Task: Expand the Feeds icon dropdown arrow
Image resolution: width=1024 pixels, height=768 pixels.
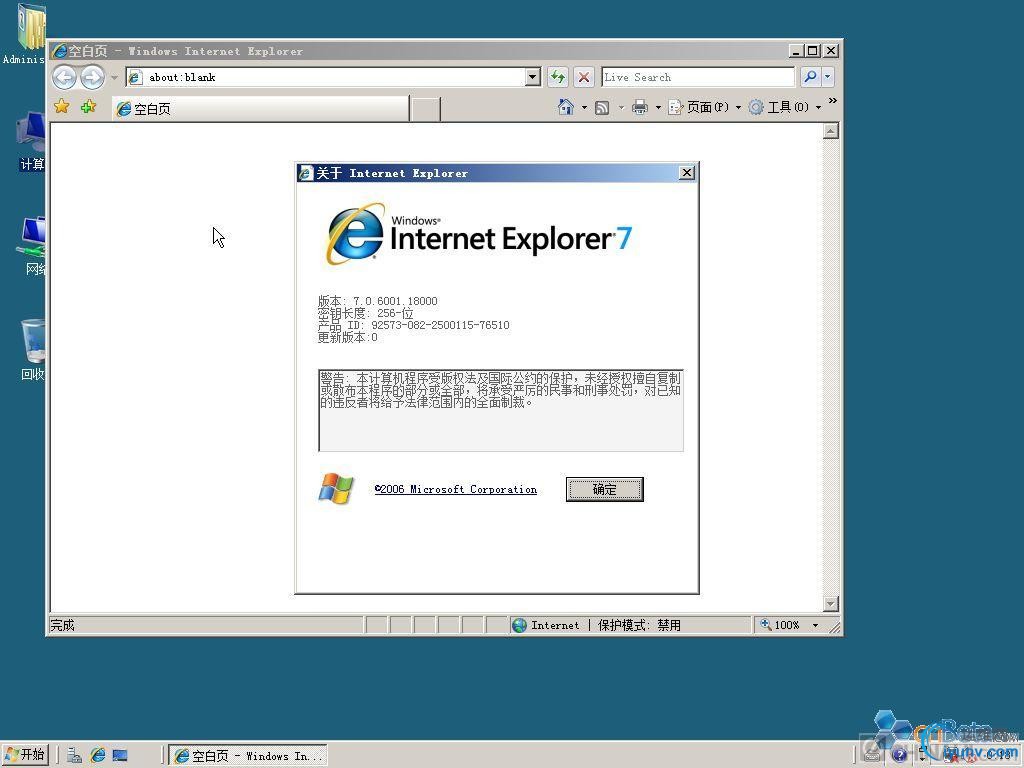Action: point(620,108)
